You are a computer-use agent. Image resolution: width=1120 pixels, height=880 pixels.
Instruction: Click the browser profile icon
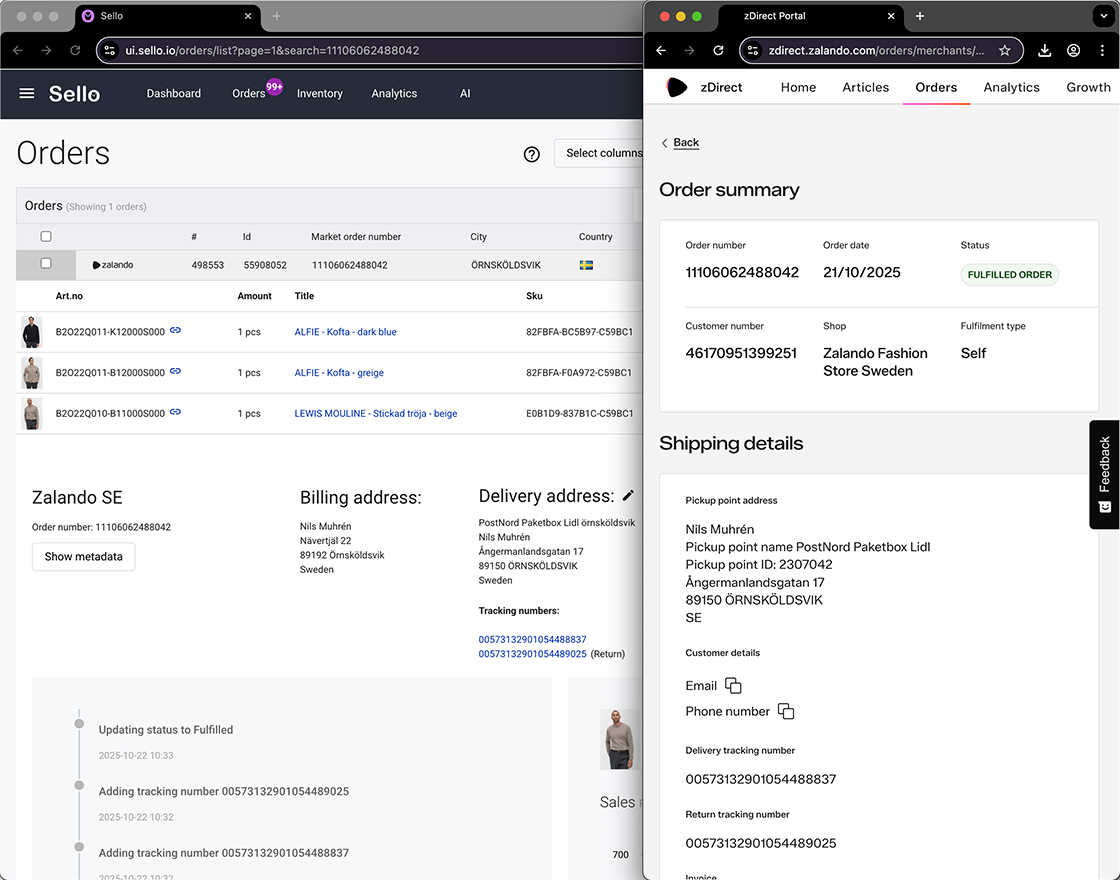coord(1074,50)
